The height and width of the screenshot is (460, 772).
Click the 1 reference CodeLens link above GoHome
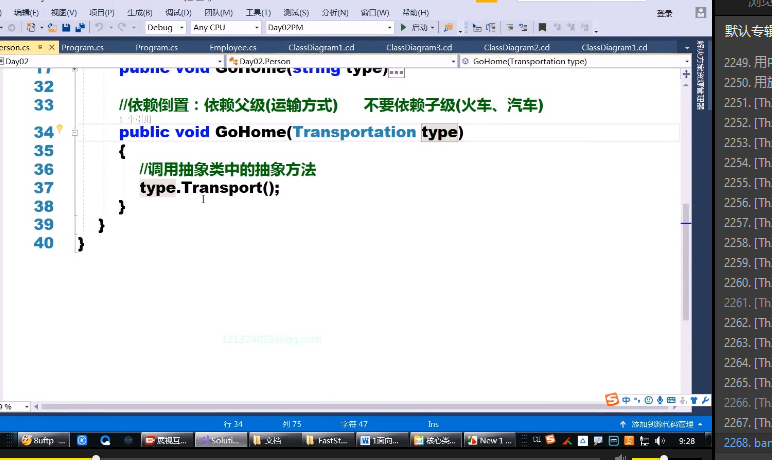point(135,119)
